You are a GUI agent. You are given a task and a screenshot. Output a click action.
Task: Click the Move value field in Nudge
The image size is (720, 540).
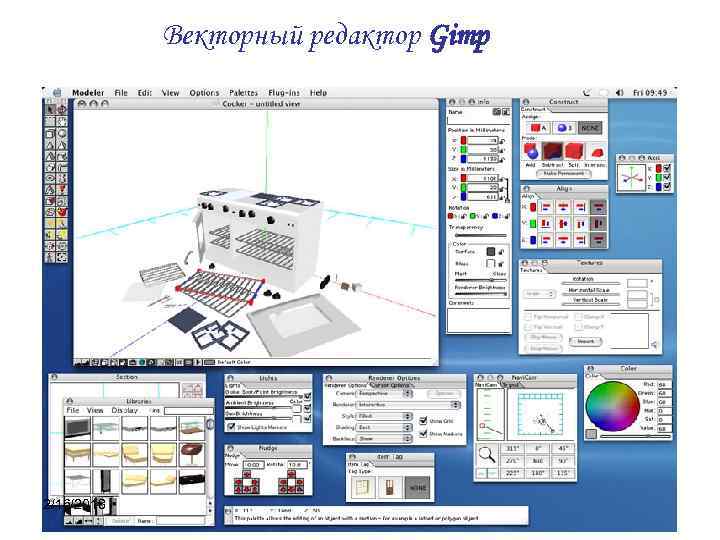click(253, 465)
